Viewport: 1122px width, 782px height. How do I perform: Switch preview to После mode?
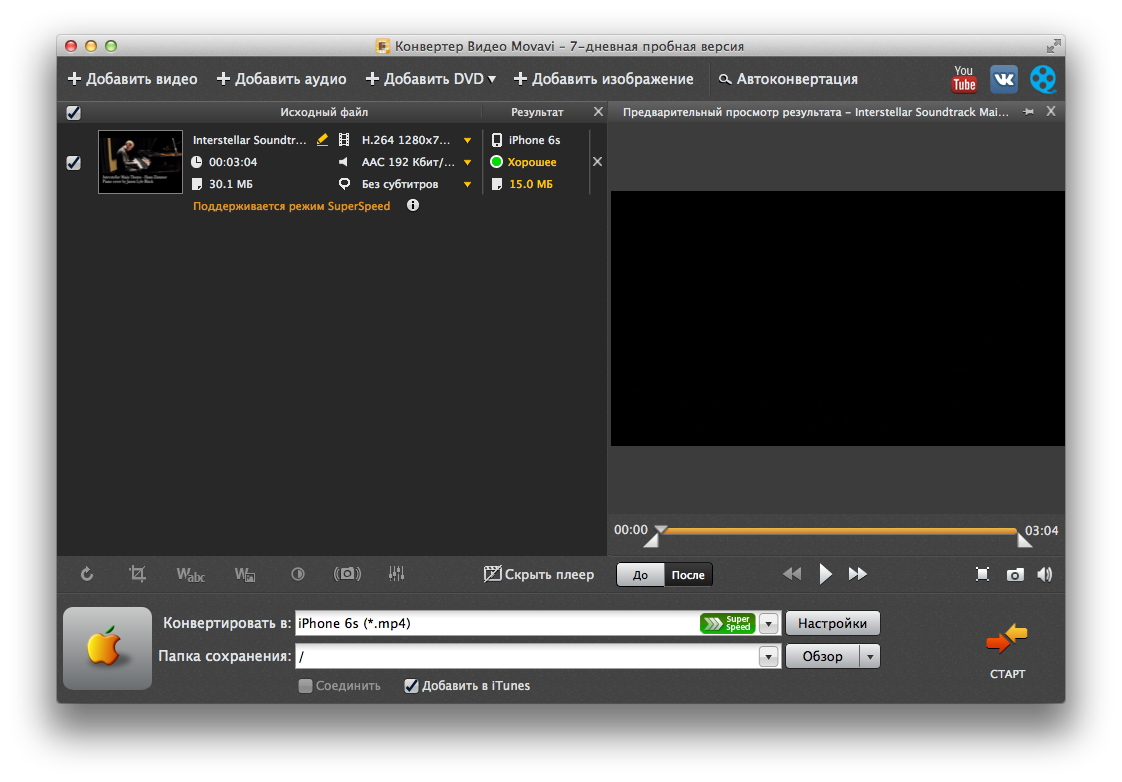[x=688, y=575]
